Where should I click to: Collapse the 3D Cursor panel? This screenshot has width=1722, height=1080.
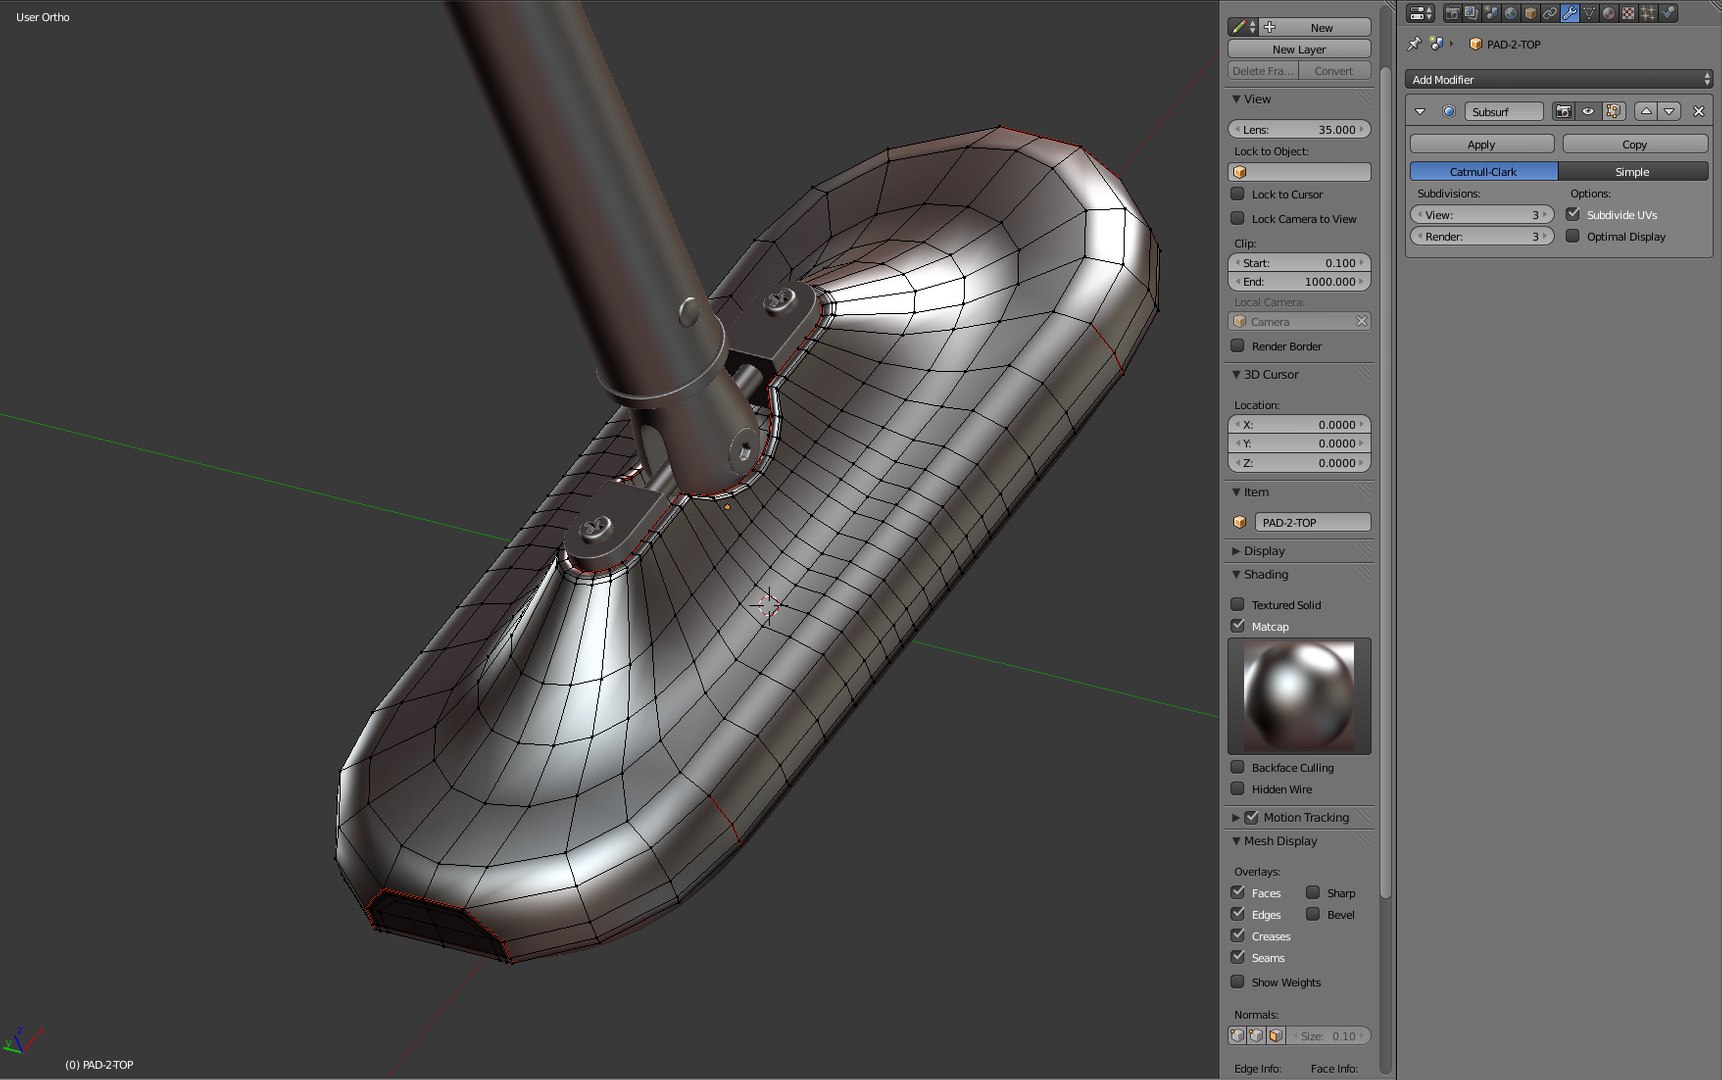click(1236, 374)
